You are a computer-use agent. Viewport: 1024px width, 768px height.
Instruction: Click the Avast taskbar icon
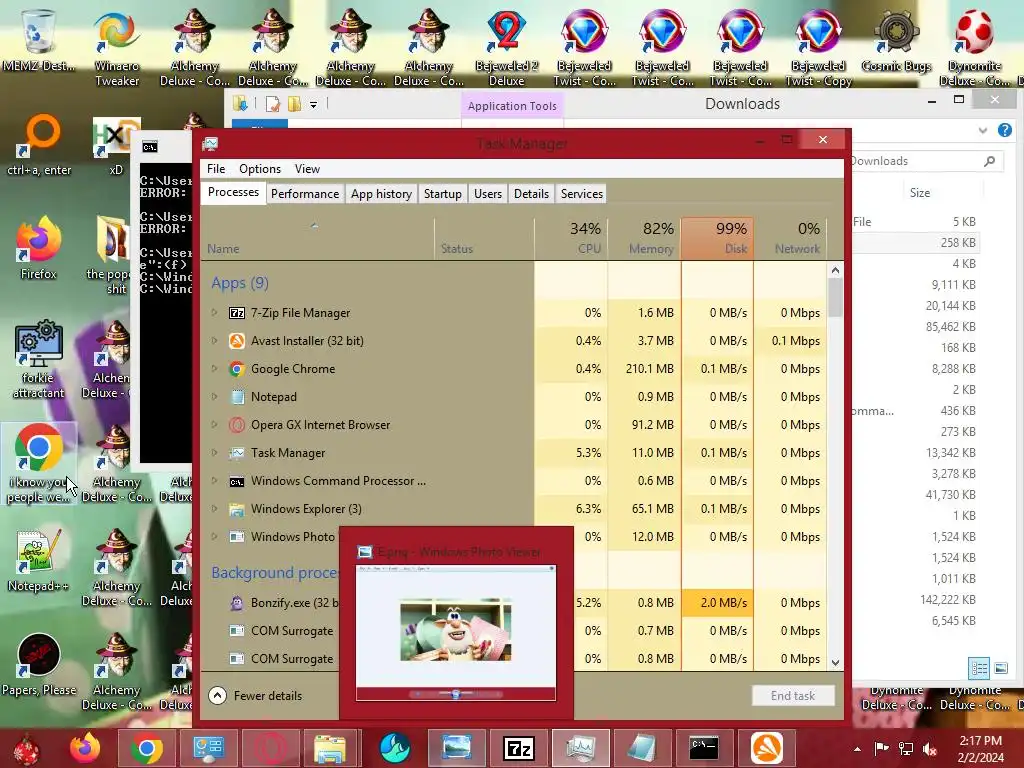[x=766, y=748]
